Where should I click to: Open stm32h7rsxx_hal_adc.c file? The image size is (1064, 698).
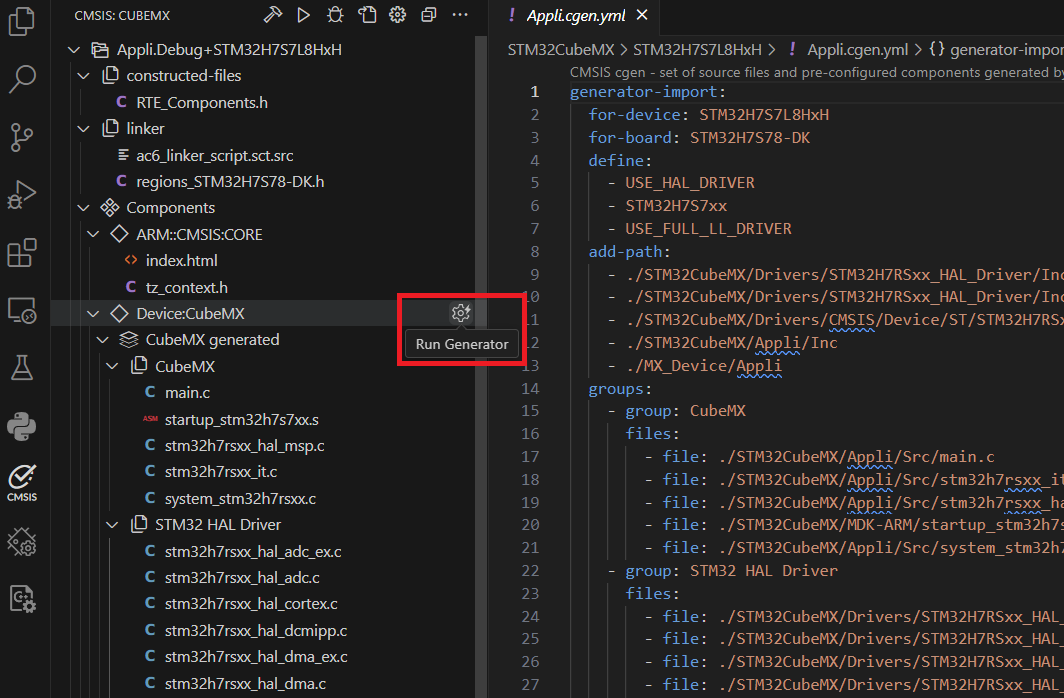(x=242, y=578)
